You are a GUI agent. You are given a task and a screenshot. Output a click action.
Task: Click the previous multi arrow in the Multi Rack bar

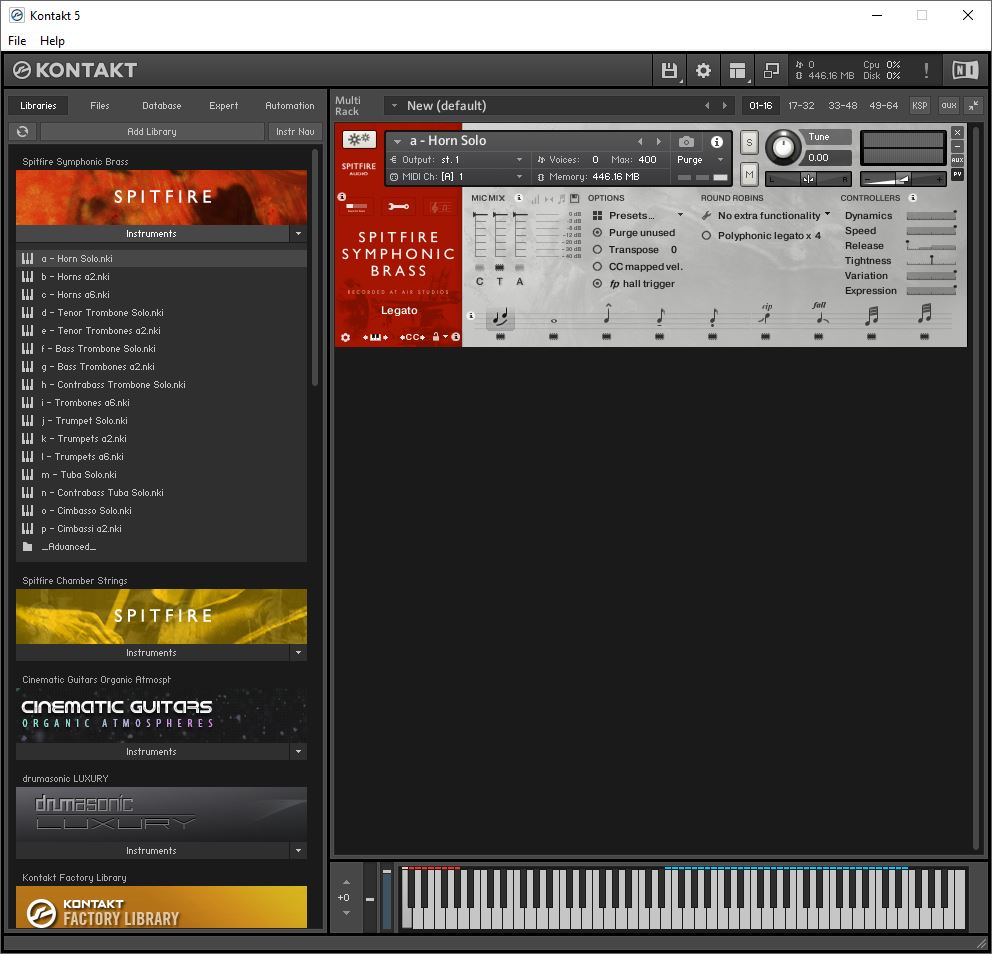coord(707,106)
